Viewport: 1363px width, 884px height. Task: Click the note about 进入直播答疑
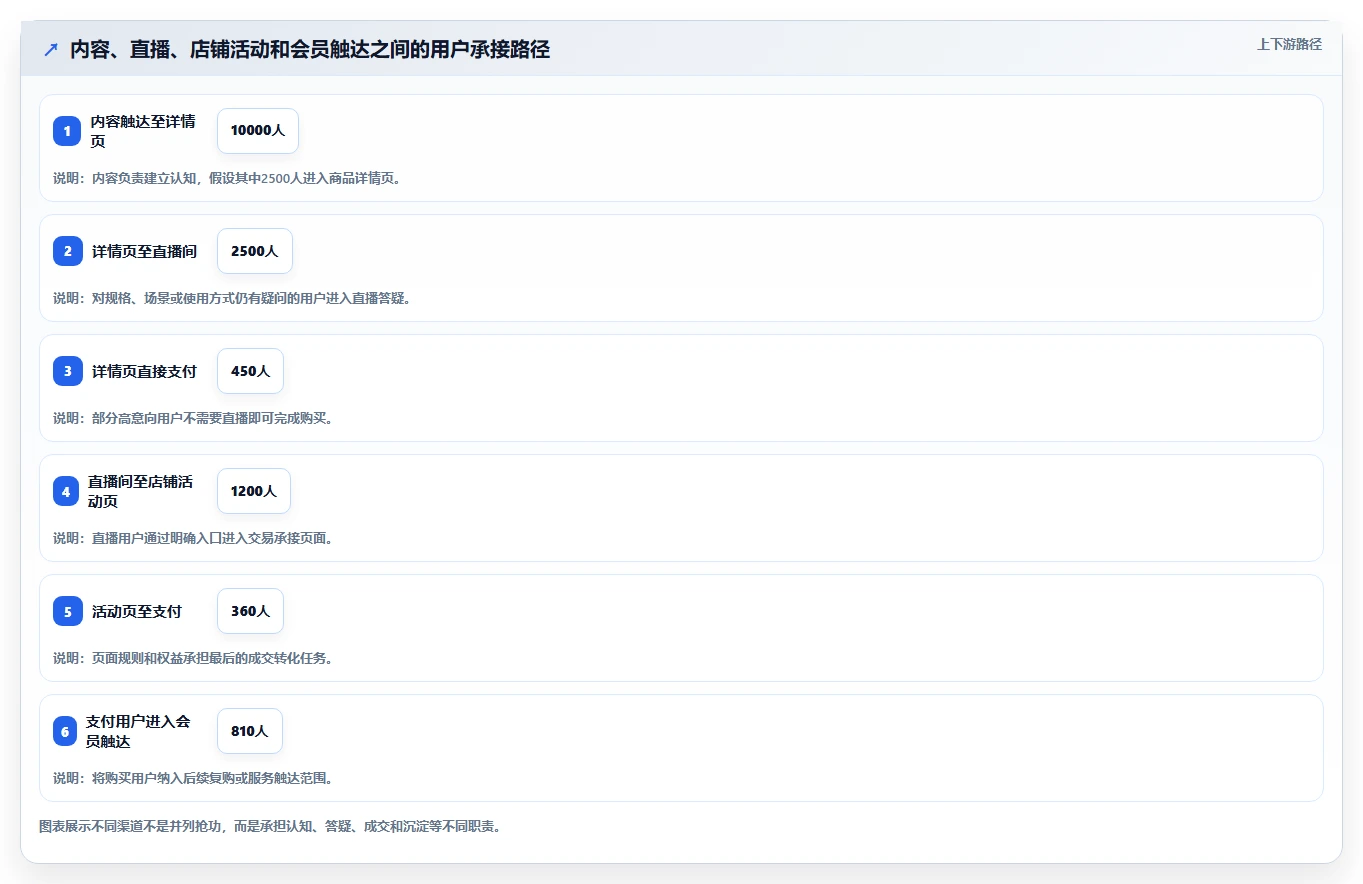pyautogui.click(x=232, y=298)
